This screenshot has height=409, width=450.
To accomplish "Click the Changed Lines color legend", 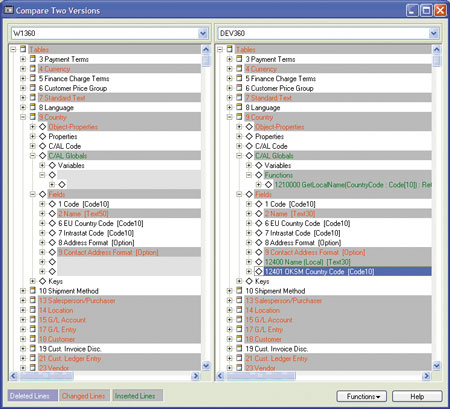I will [x=83, y=396].
